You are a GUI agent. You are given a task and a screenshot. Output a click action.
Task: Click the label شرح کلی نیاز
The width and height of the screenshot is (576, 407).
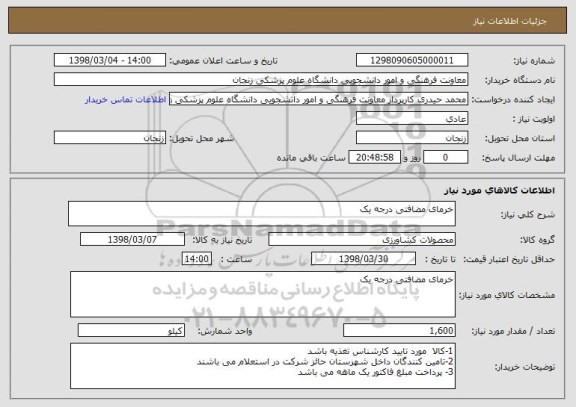pyautogui.click(x=528, y=215)
